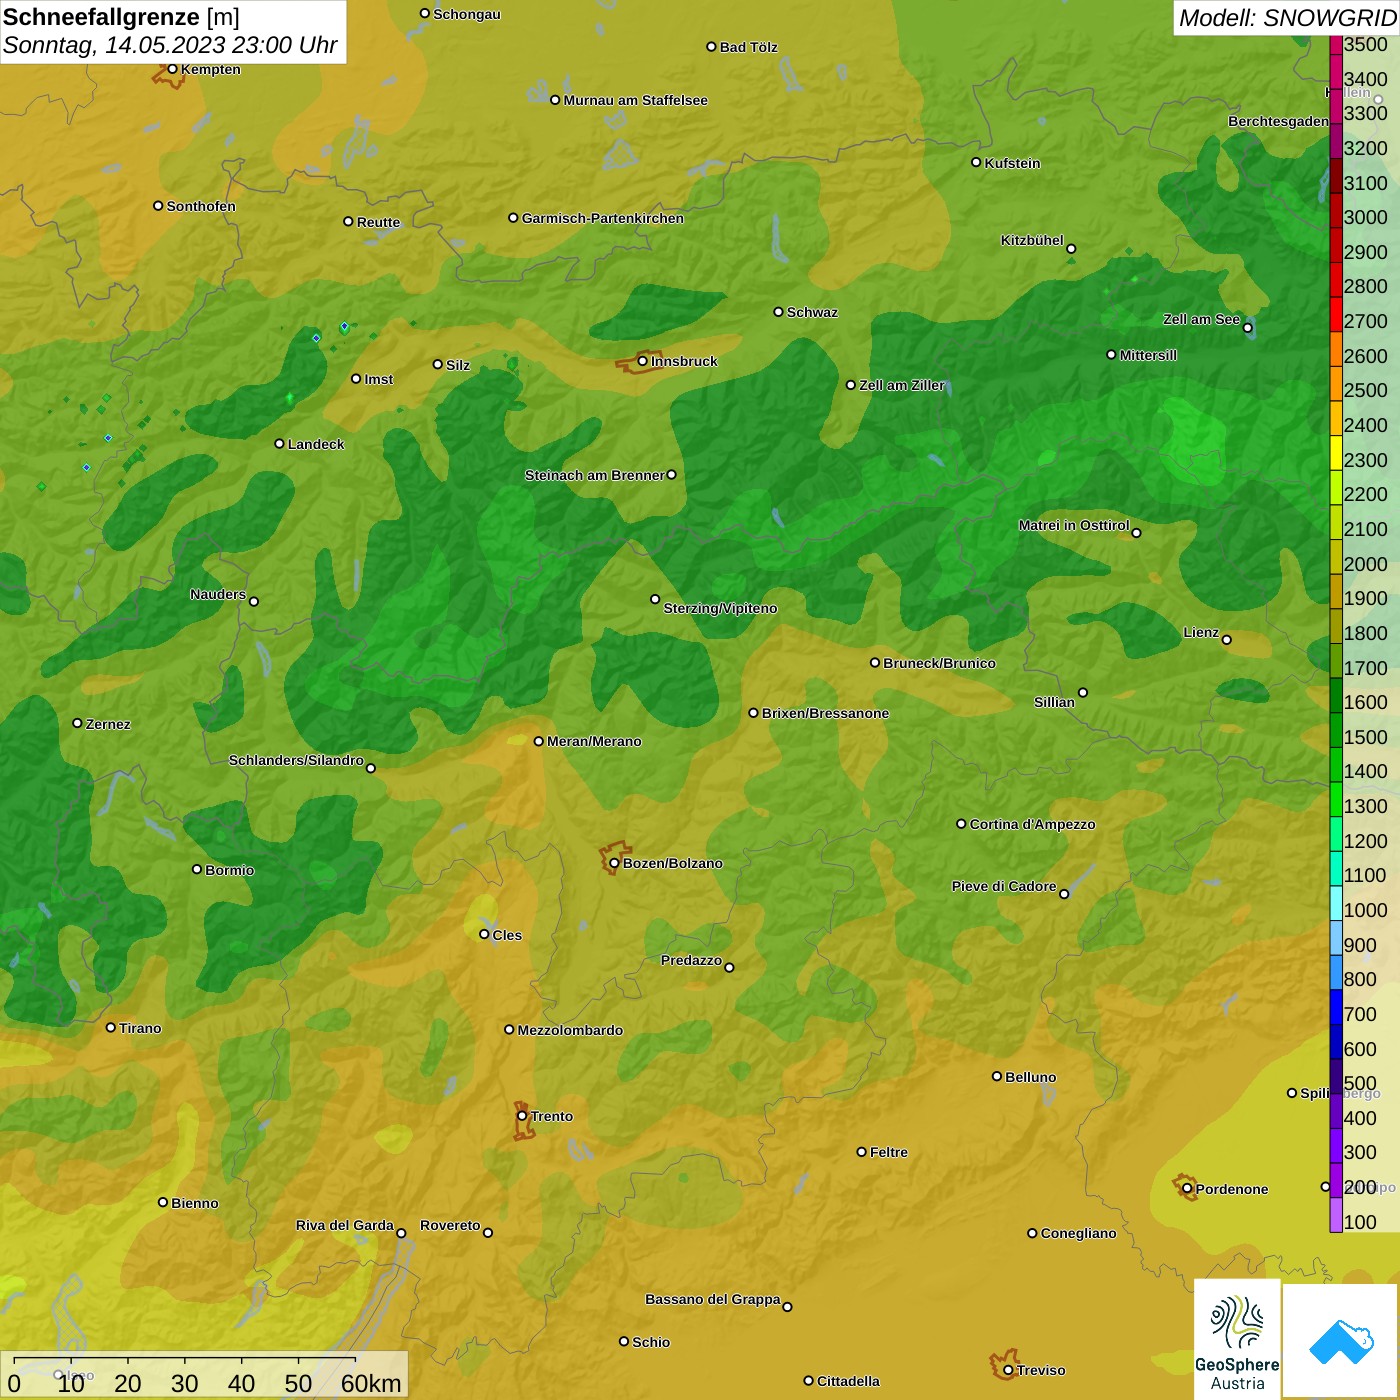
Task: Click the Steinach am Brenner label
Action: click(594, 475)
